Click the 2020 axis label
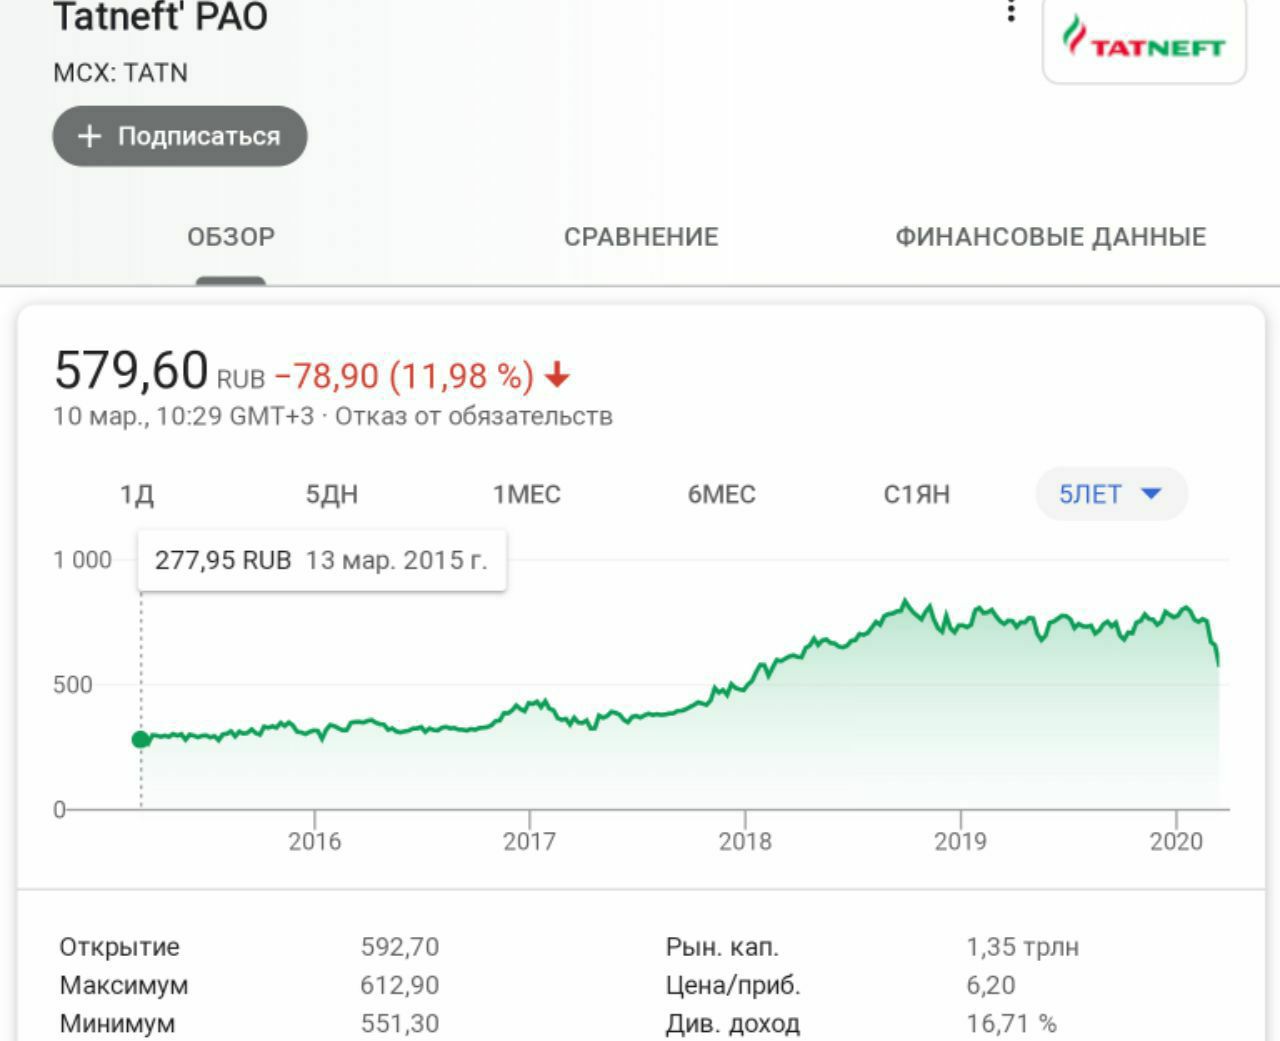1280x1041 pixels. click(x=1176, y=841)
